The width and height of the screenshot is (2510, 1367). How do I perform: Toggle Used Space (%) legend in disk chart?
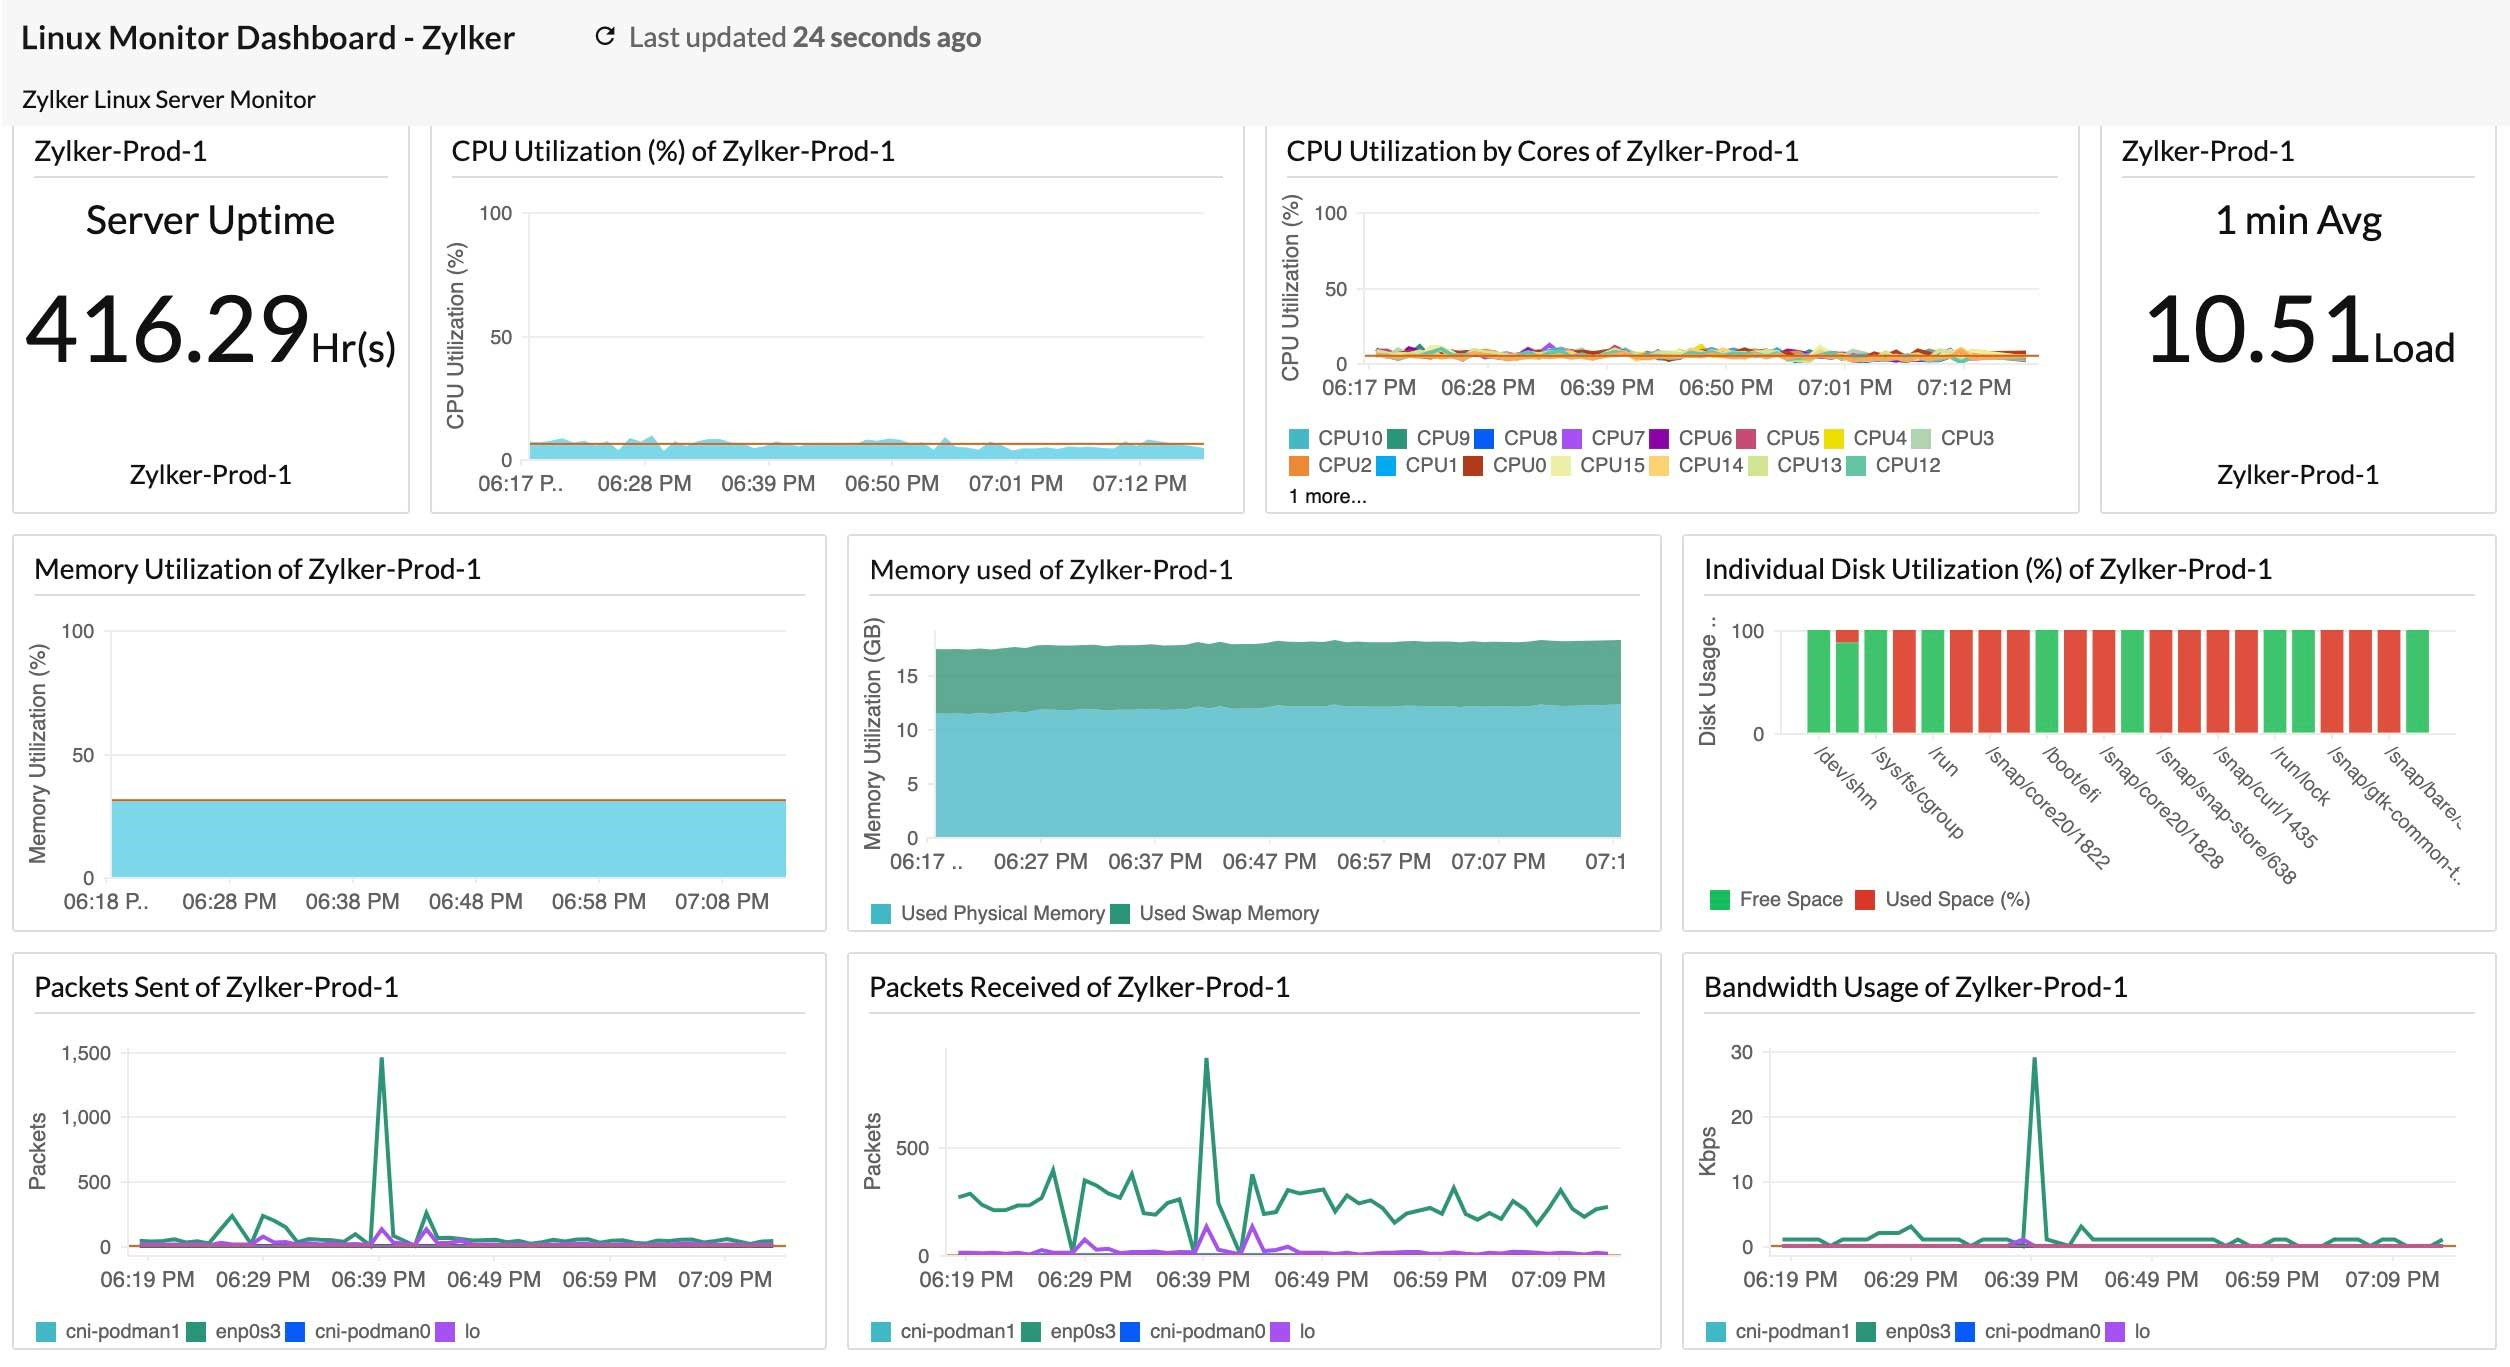(x=1943, y=899)
